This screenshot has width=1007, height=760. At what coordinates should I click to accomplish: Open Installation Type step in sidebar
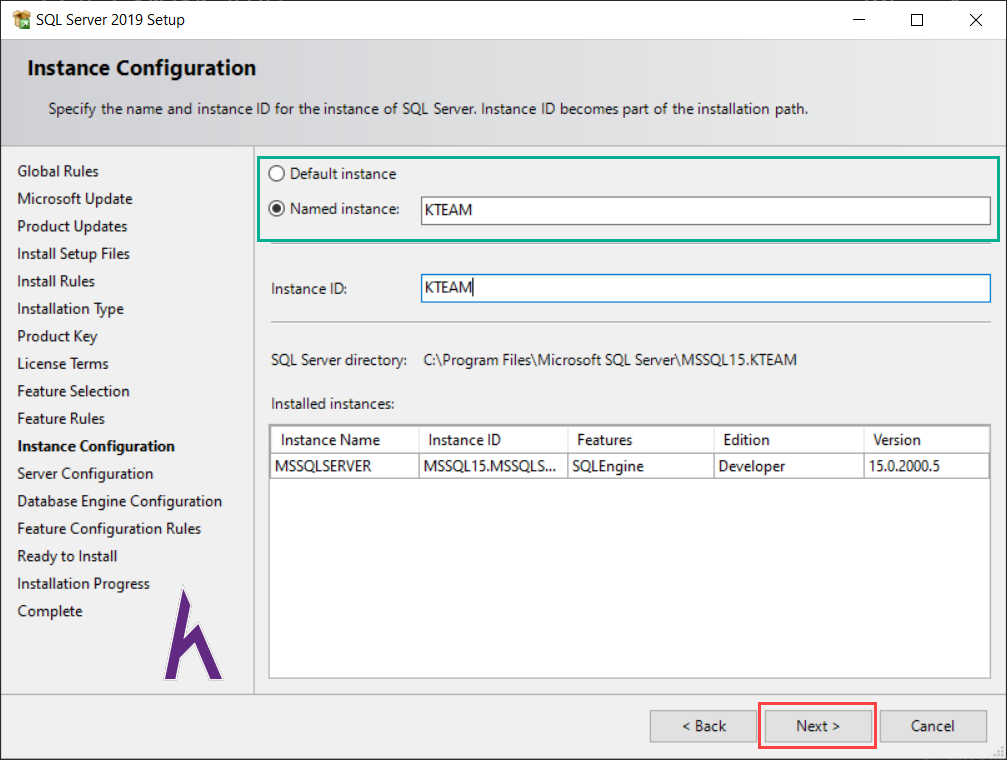click(70, 309)
